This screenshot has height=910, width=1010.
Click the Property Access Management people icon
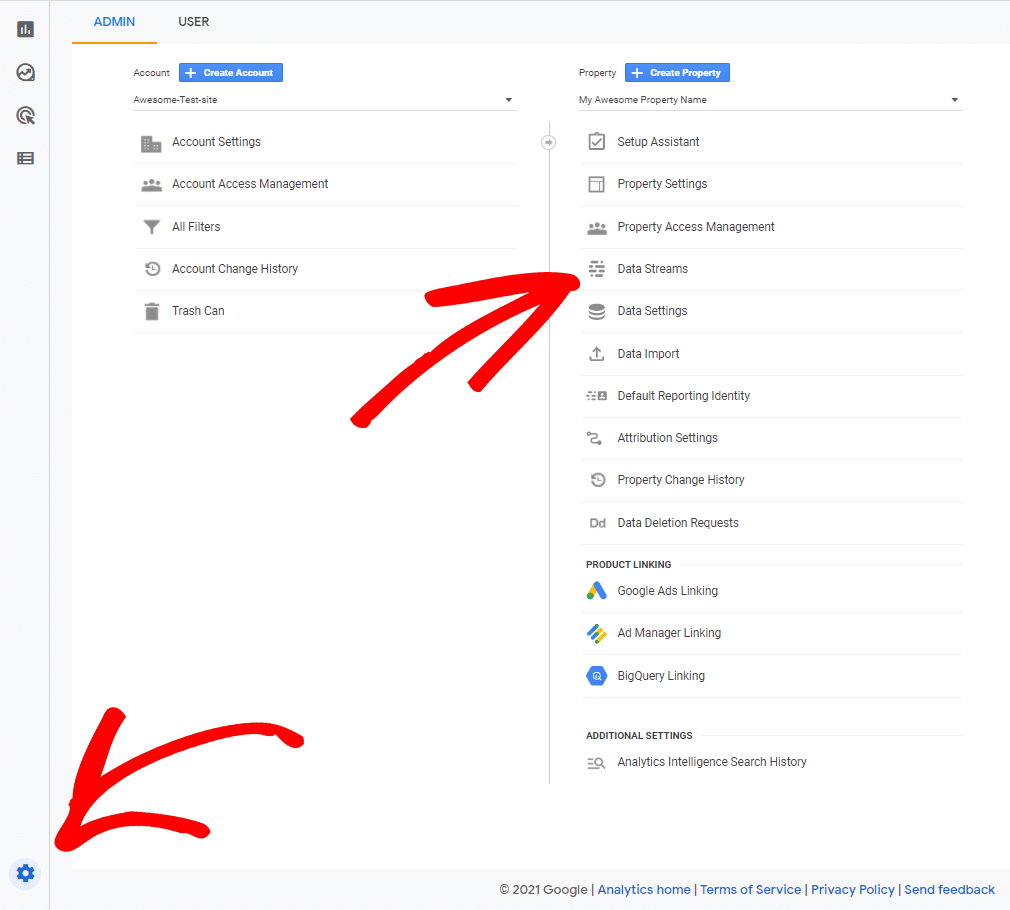[x=597, y=227]
